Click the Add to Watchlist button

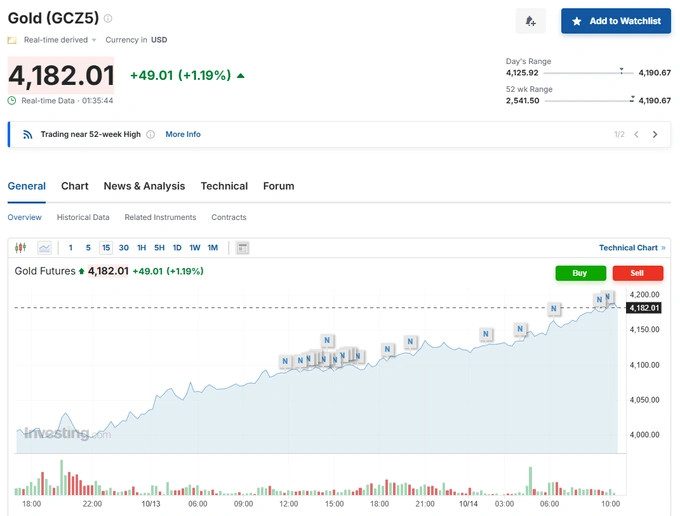[x=615, y=21]
